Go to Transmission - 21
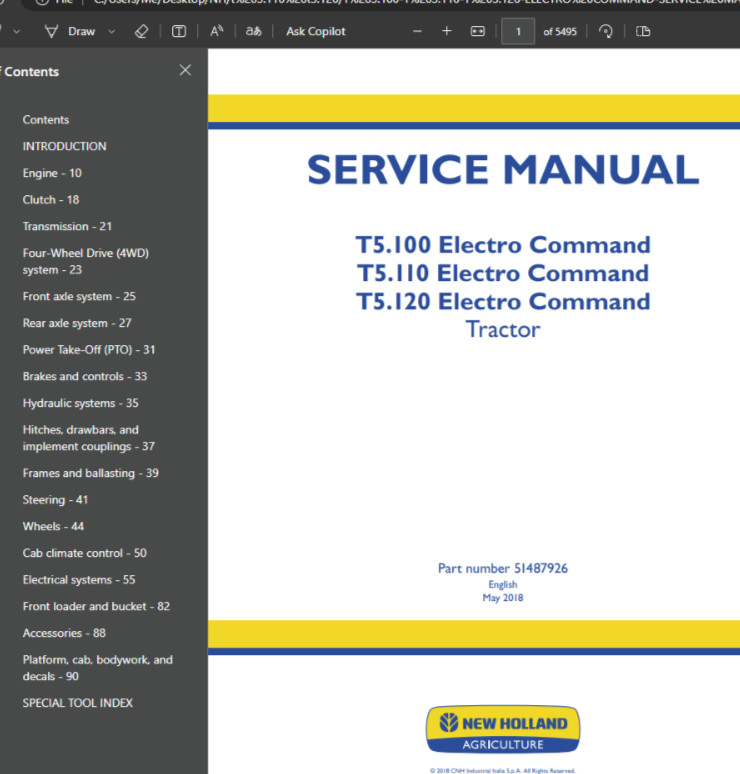Viewport: 740px width, 774px height. (x=67, y=227)
